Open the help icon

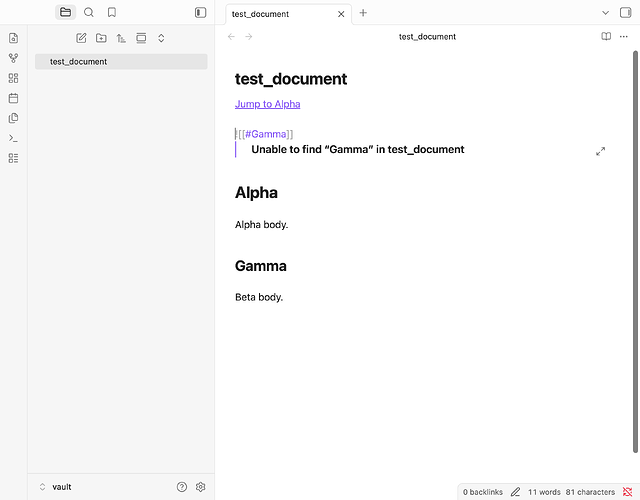[x=182, y=487]
